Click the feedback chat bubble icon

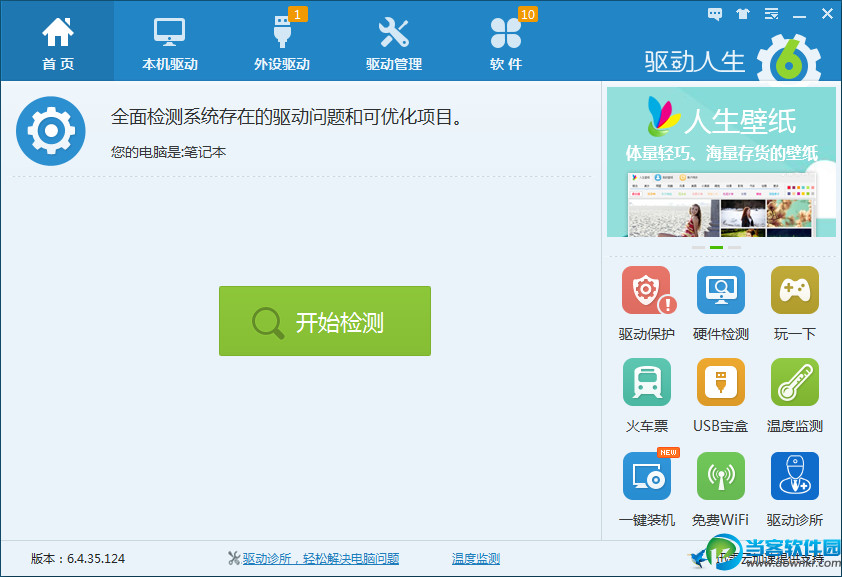715,14
